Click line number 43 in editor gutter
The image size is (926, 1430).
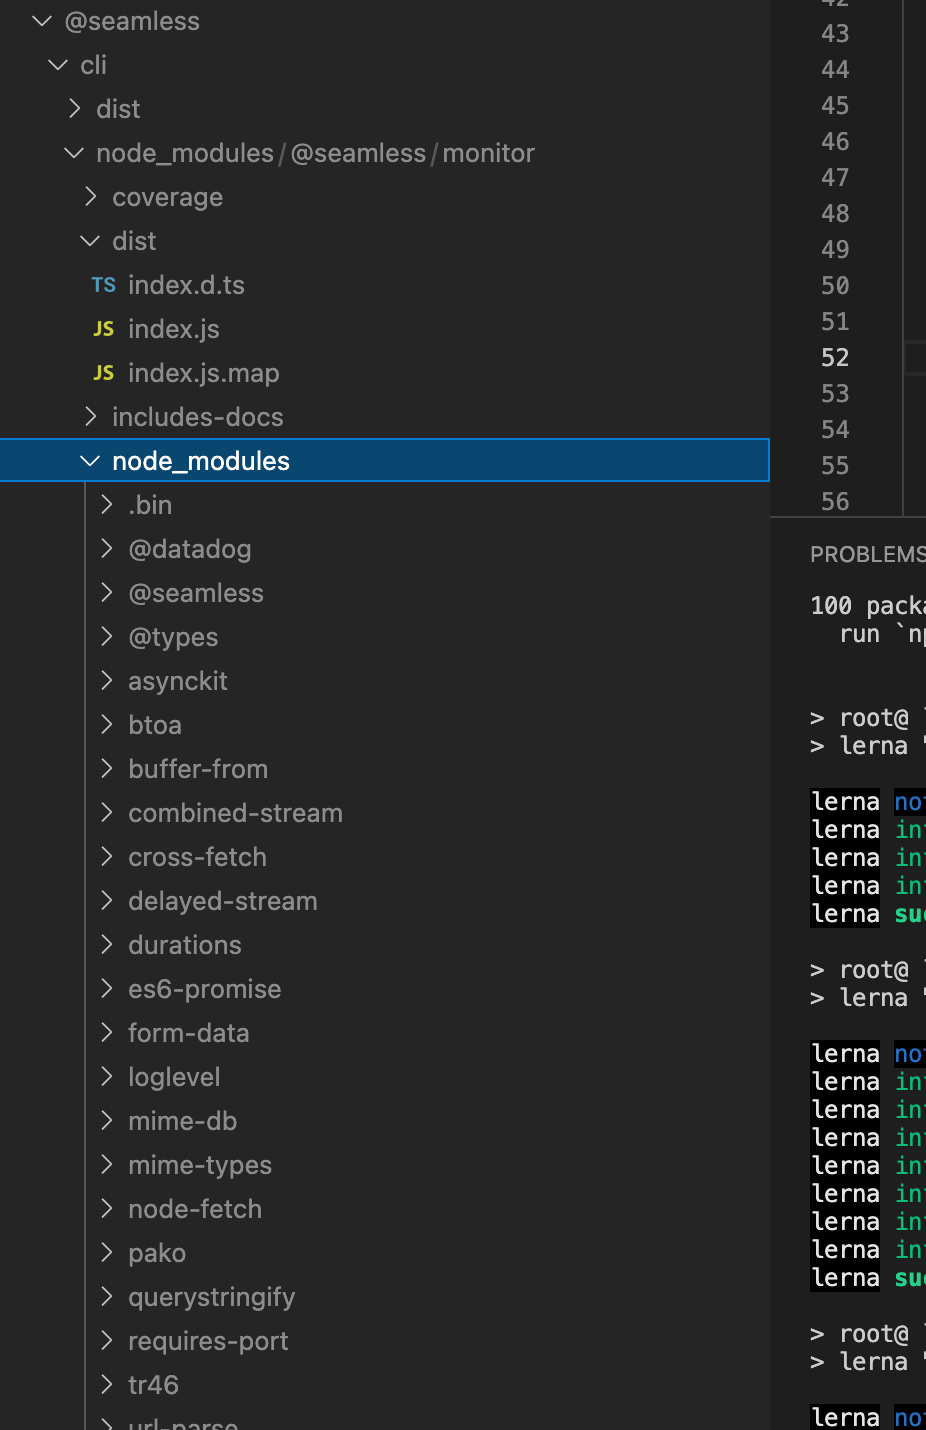click(x=835, y=34)
